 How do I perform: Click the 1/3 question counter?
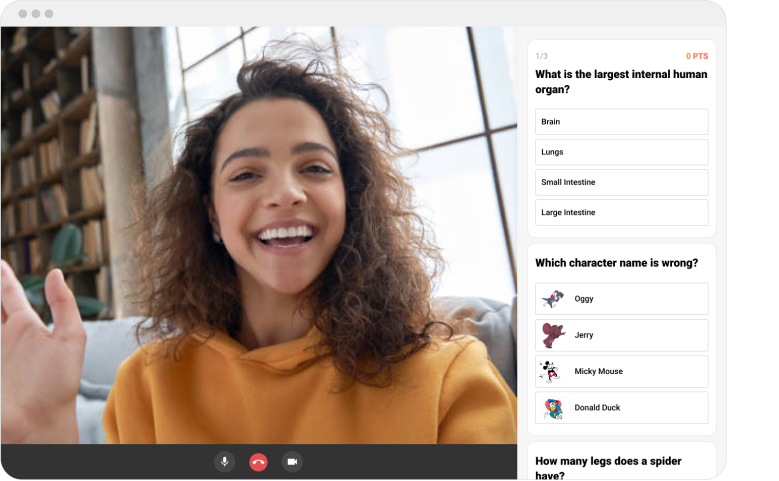point(541,56)
